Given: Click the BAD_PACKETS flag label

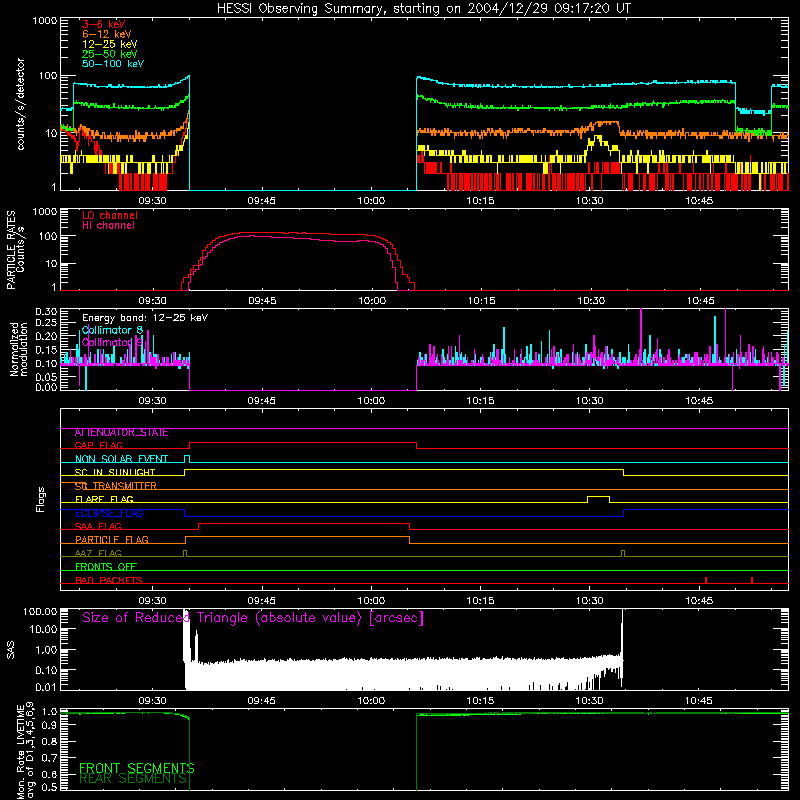Looking at the screenshot, I should 109,580.
